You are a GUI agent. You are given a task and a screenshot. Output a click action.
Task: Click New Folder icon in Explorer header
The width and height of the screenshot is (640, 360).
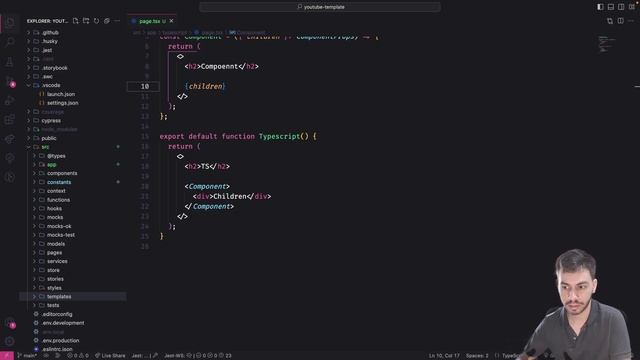pyautogui.click(x=86, y=21)
